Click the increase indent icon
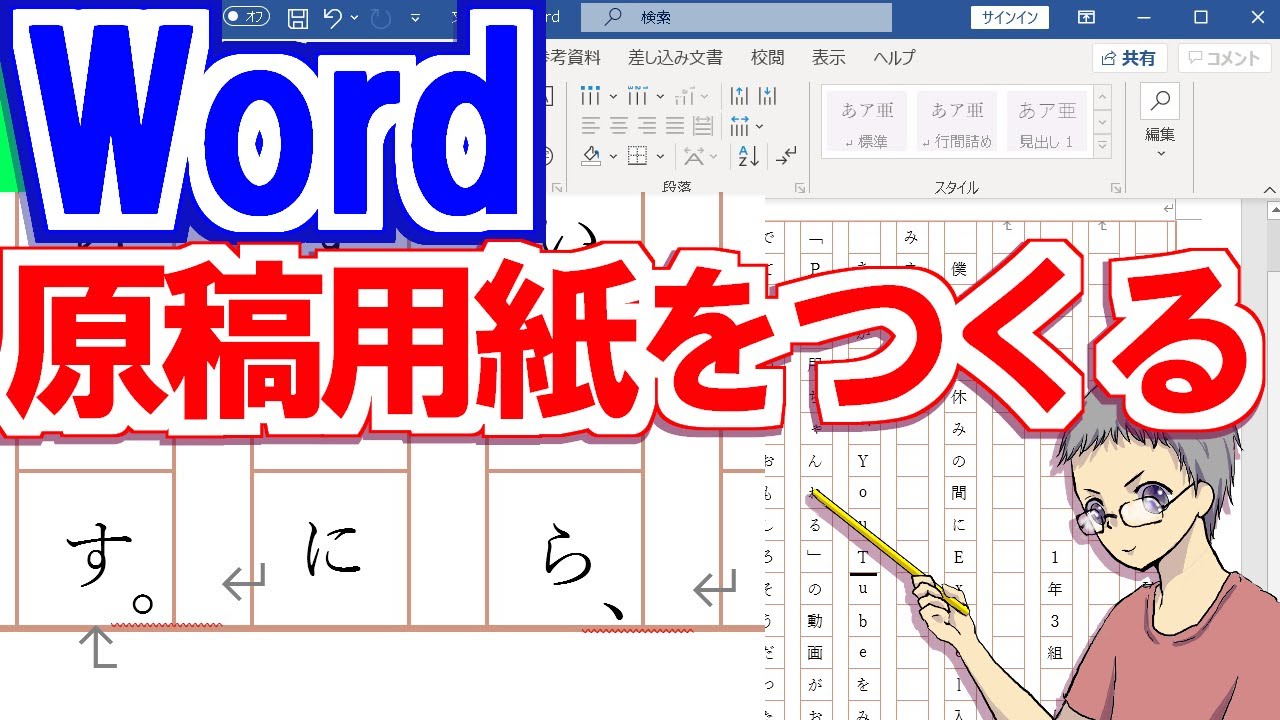 [768, 97]
